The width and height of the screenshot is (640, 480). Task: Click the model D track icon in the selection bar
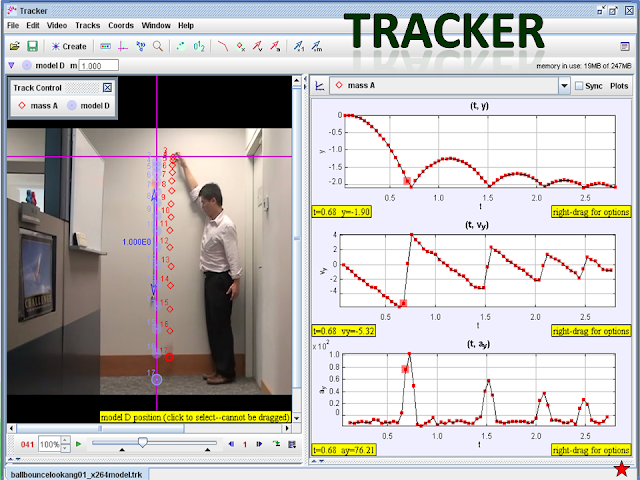tap(27, 65)
